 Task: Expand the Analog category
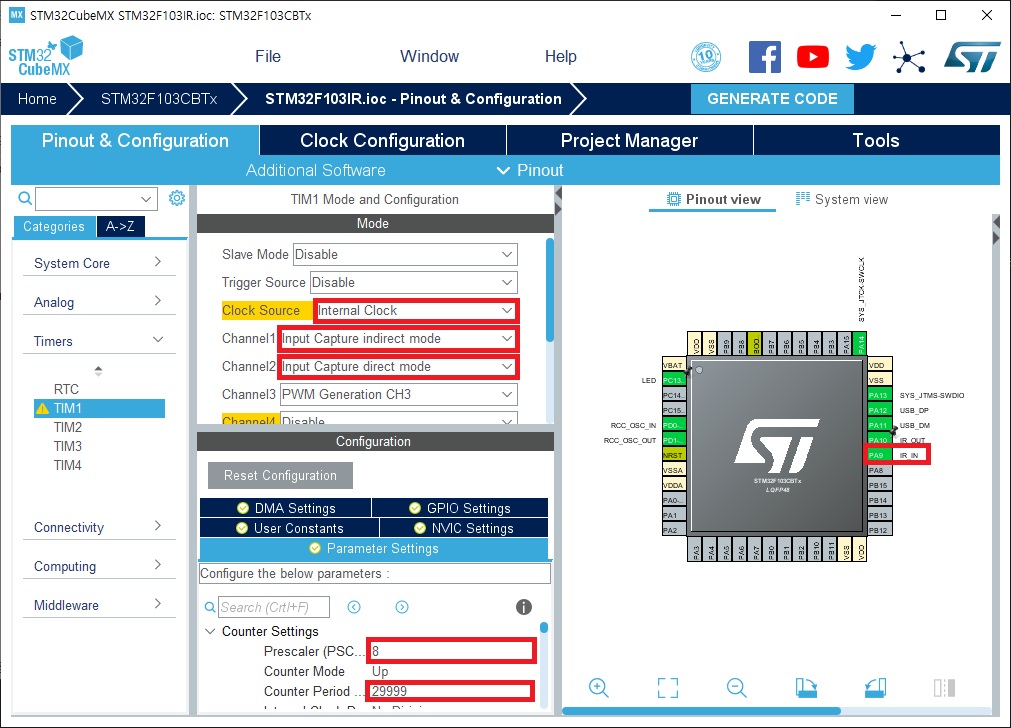pyautogui.click(x=99, y=302)
